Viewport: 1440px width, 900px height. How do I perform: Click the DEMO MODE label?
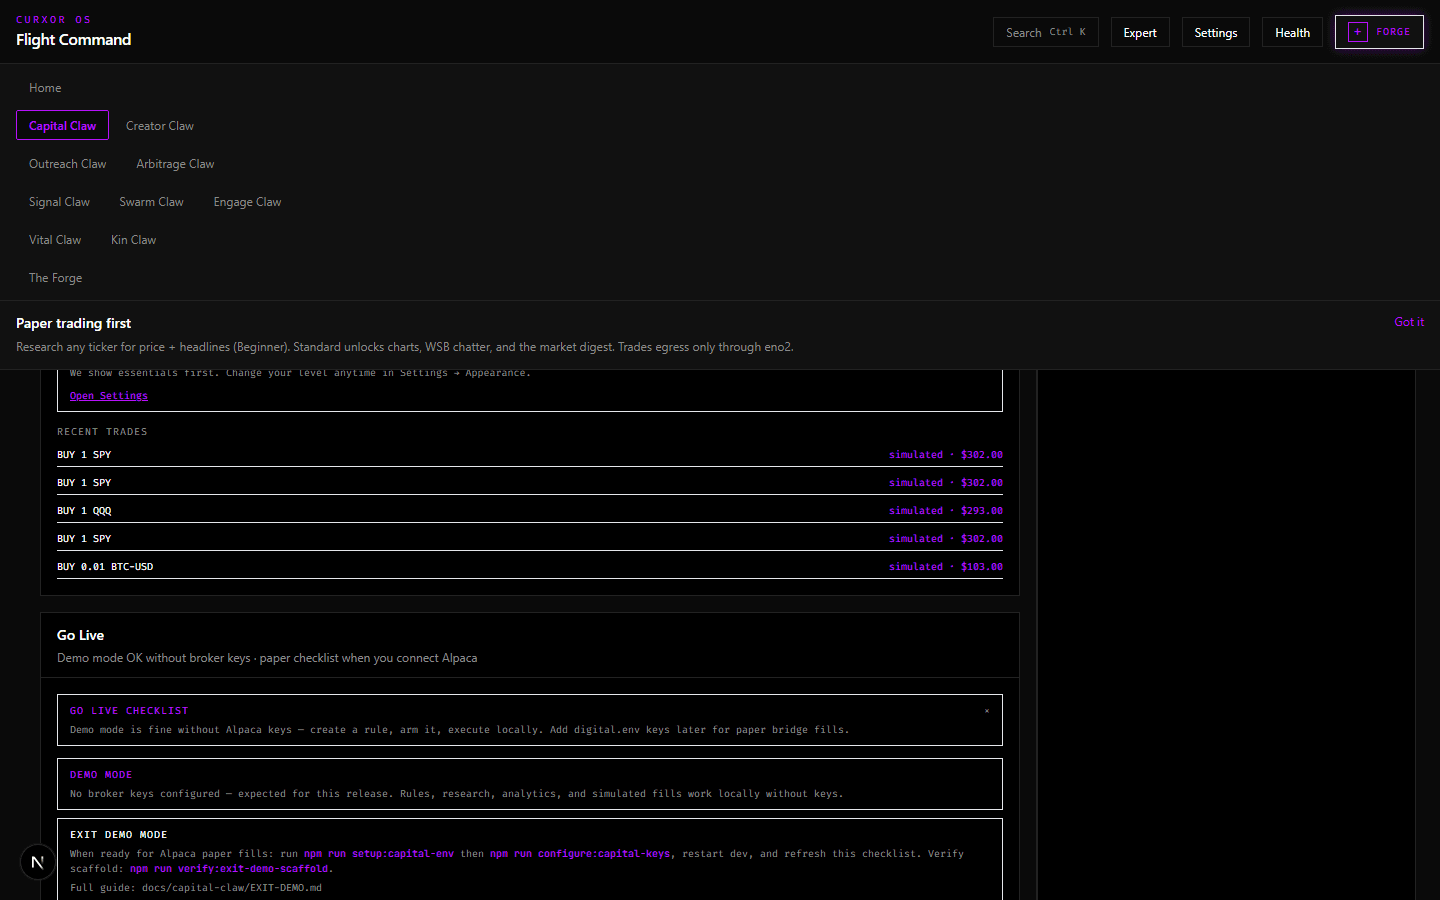[x=101, y=775]
